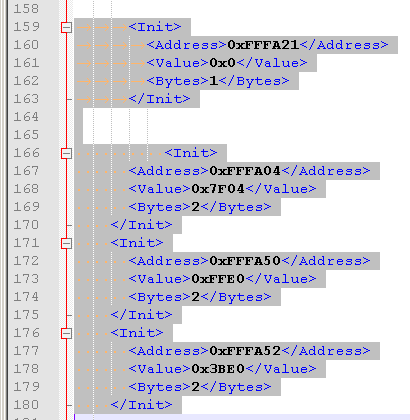The width and height of the screenshot is (410, 420).
Task: Collapse the Init block at line 176
Action: tap(67, 333)
